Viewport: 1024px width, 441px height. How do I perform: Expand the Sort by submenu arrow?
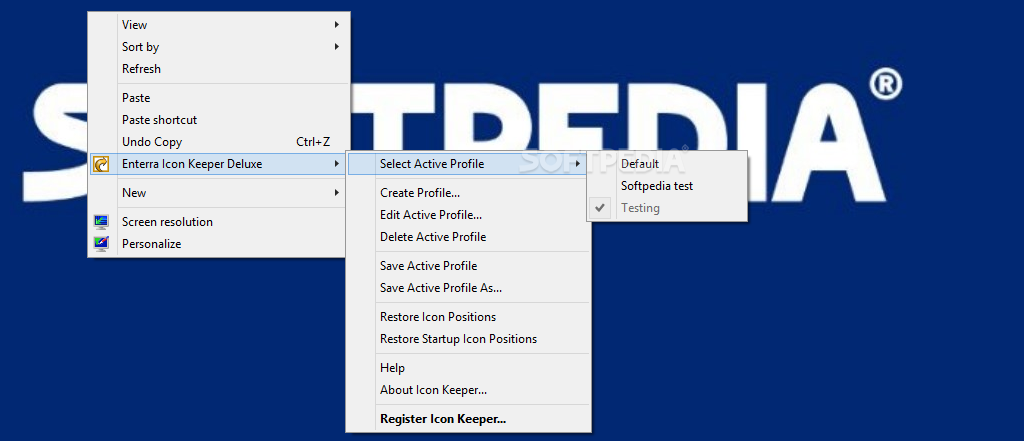click(x=337, y=46)
